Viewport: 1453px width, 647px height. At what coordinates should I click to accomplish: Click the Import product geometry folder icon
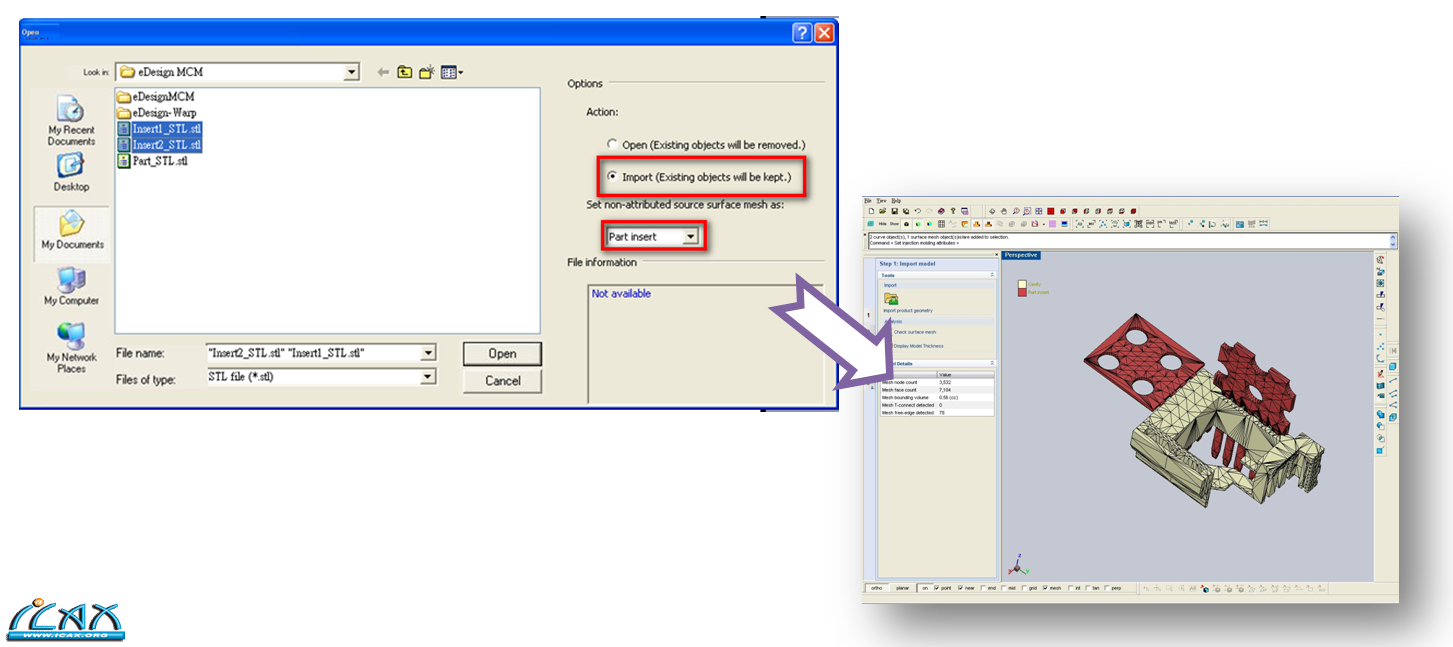tap(891, 298)
